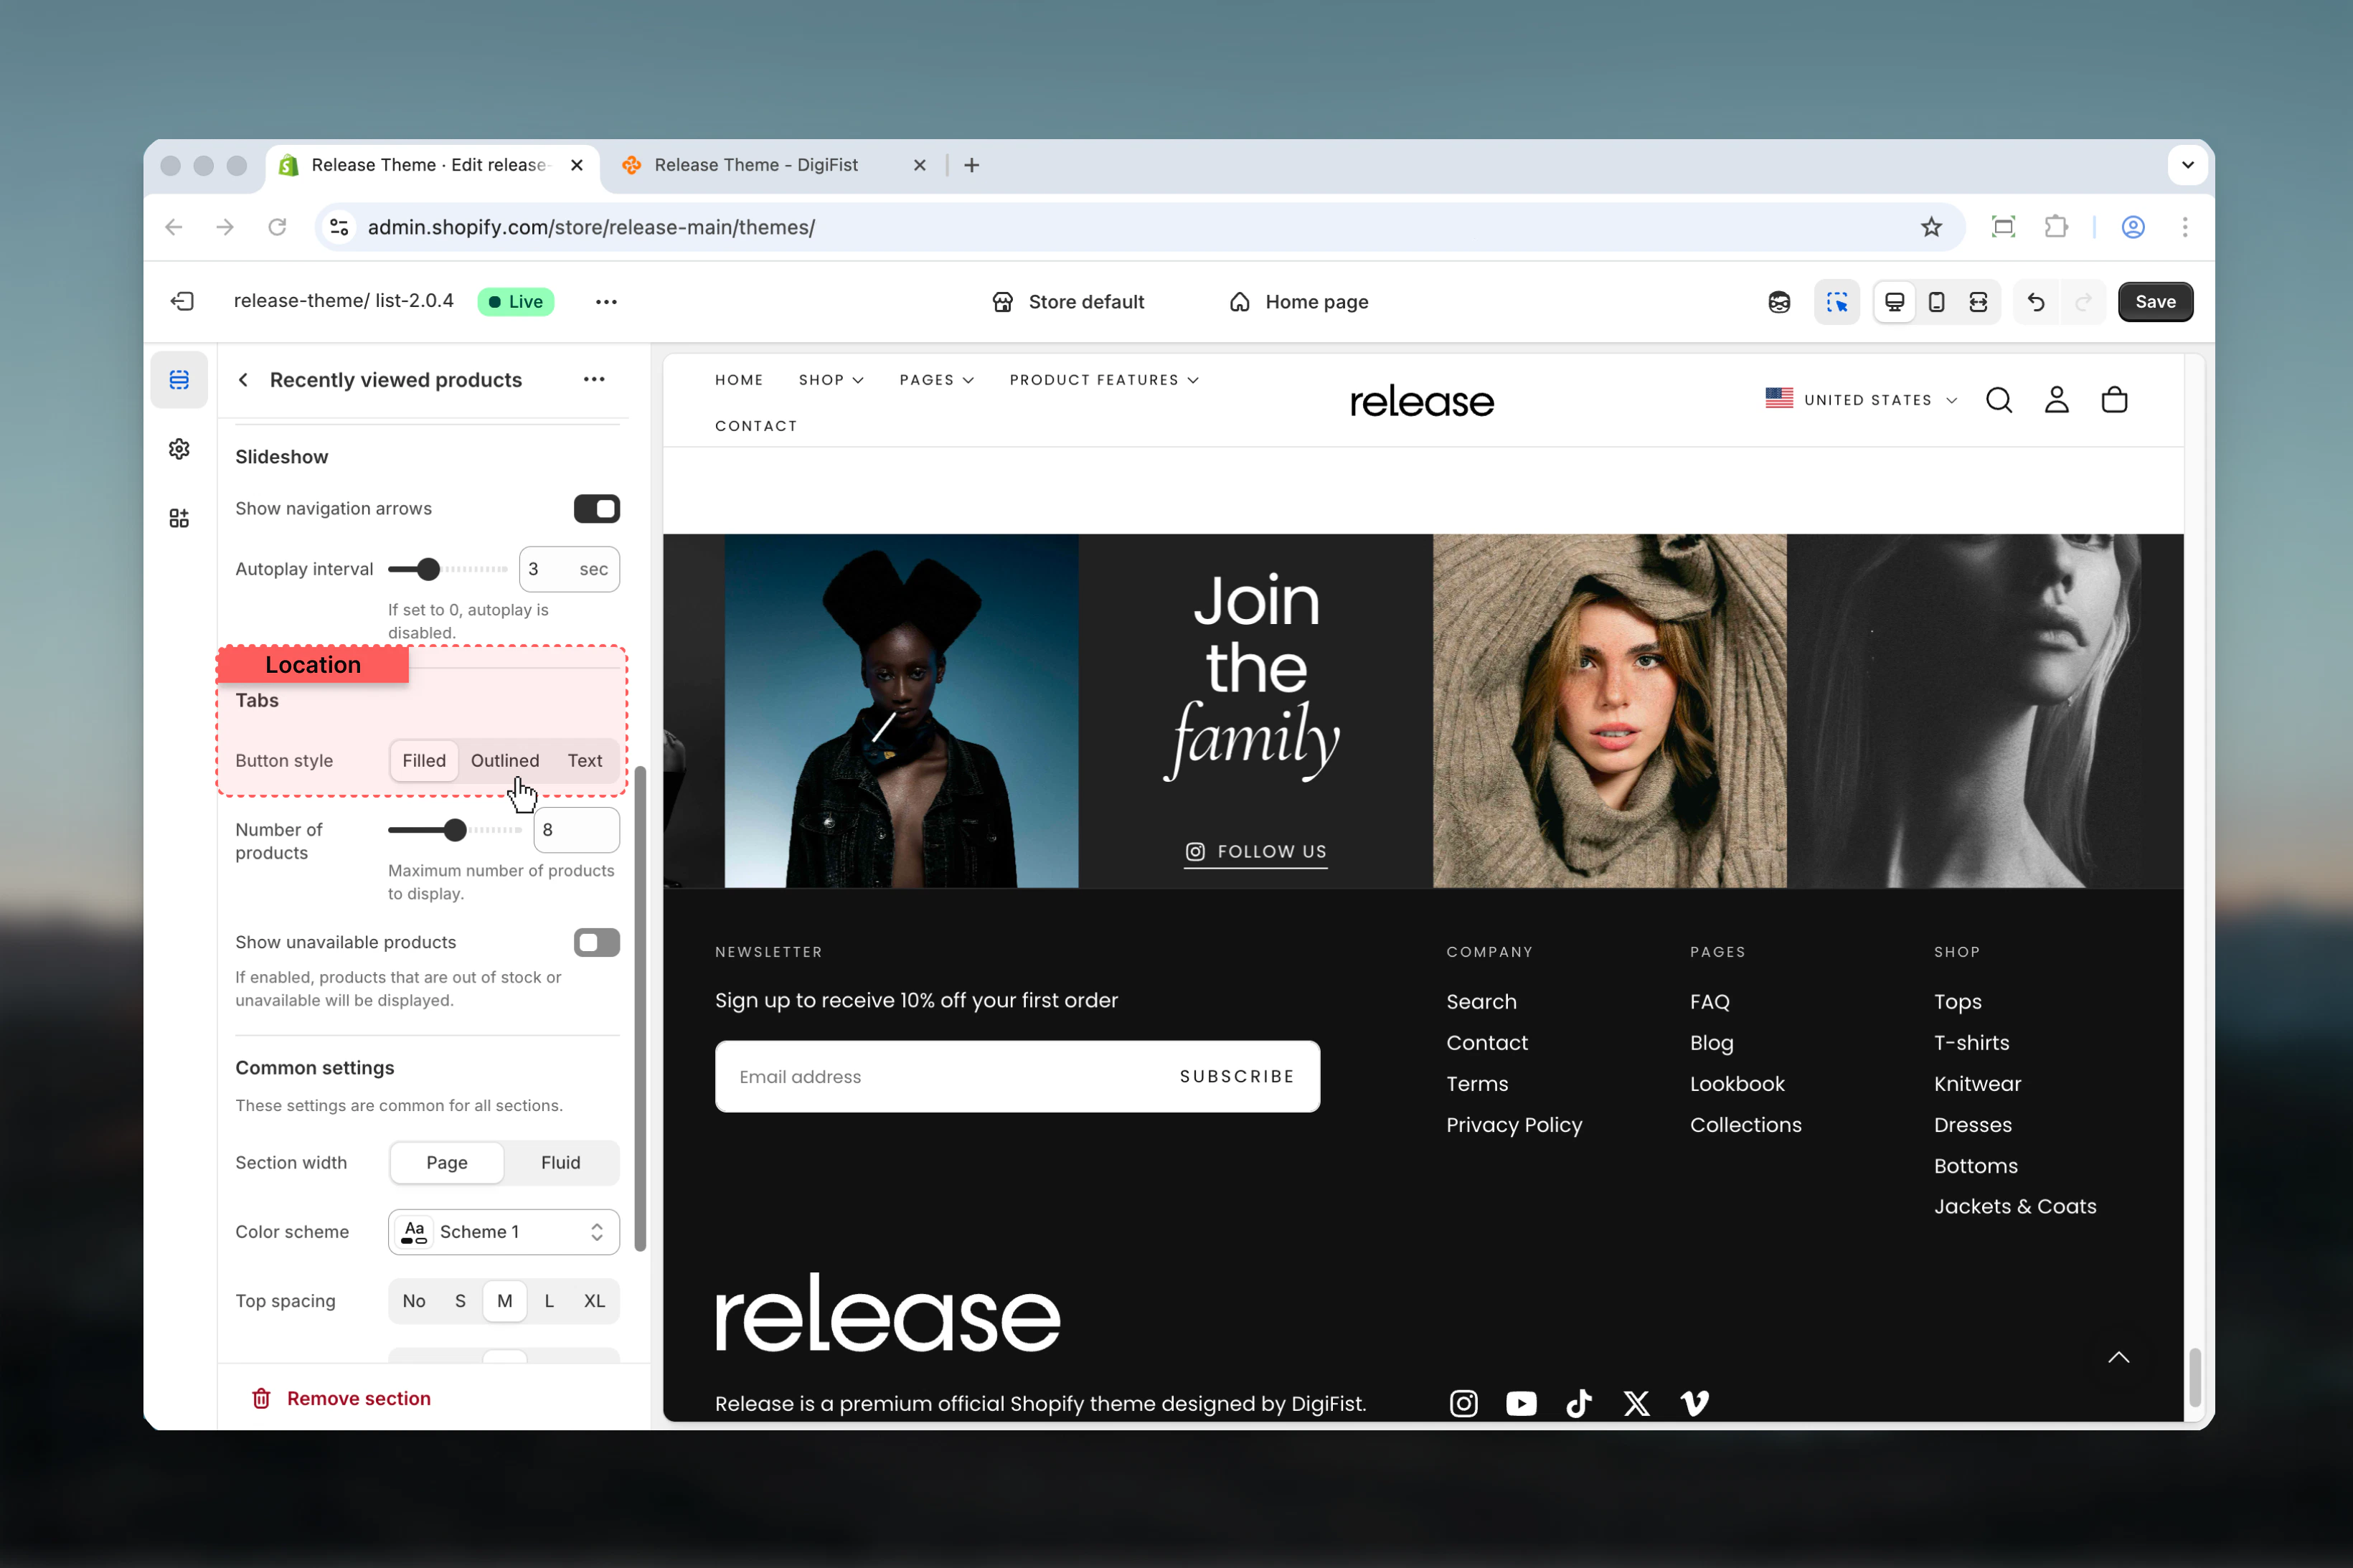The height and width of the screenshot is (1568, 2353).
Task: Select Filled button style
Action: click(x=424, y=760)
